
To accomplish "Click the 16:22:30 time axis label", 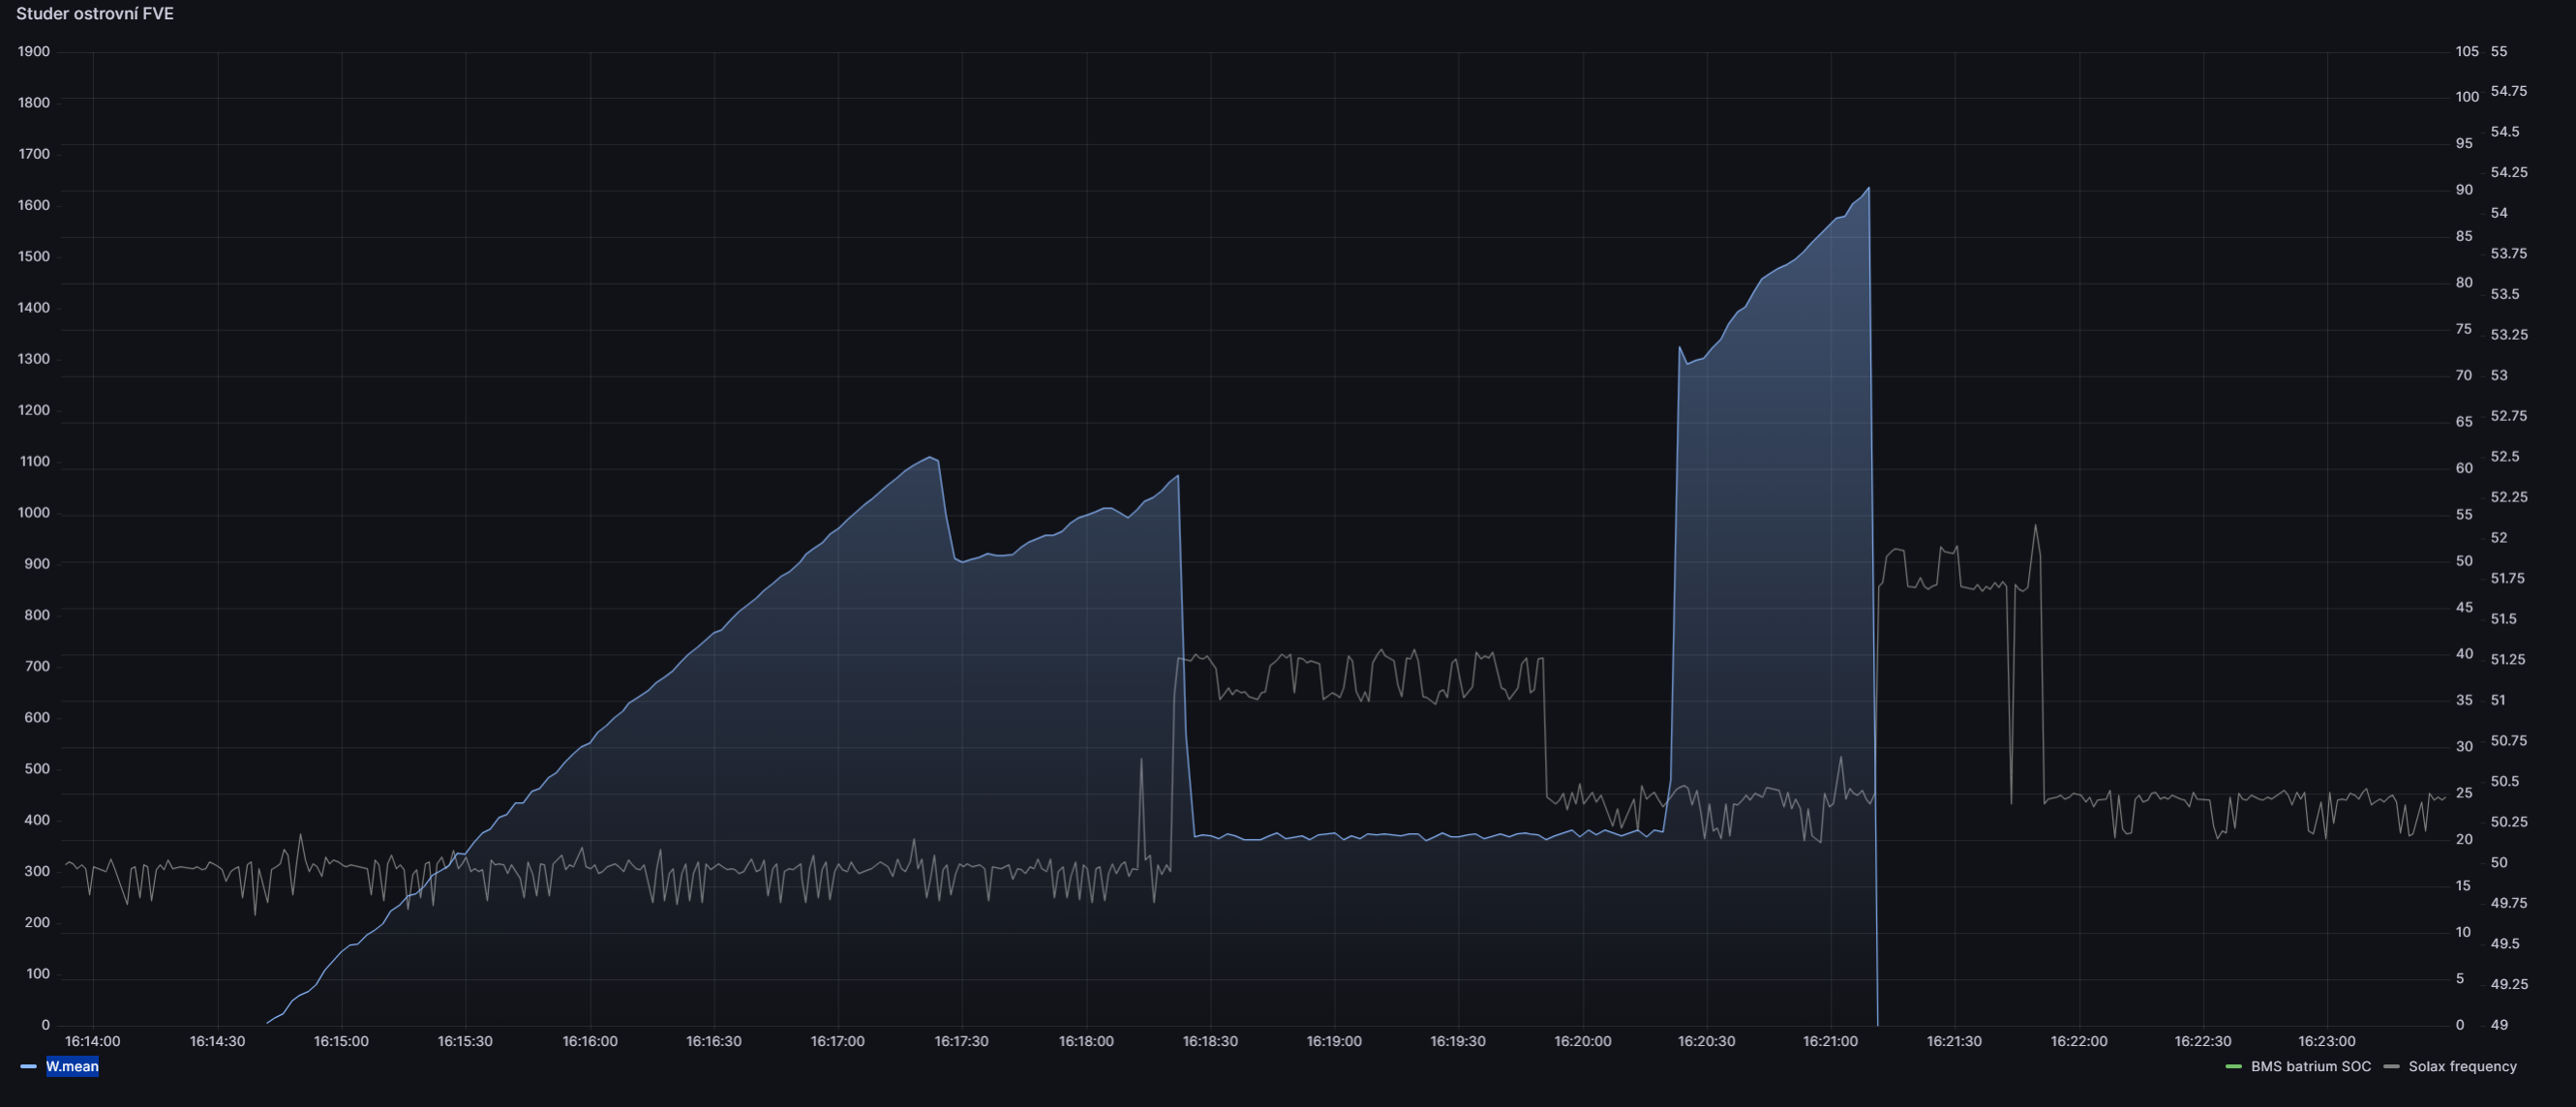I will click(x=2203, y=1041).
